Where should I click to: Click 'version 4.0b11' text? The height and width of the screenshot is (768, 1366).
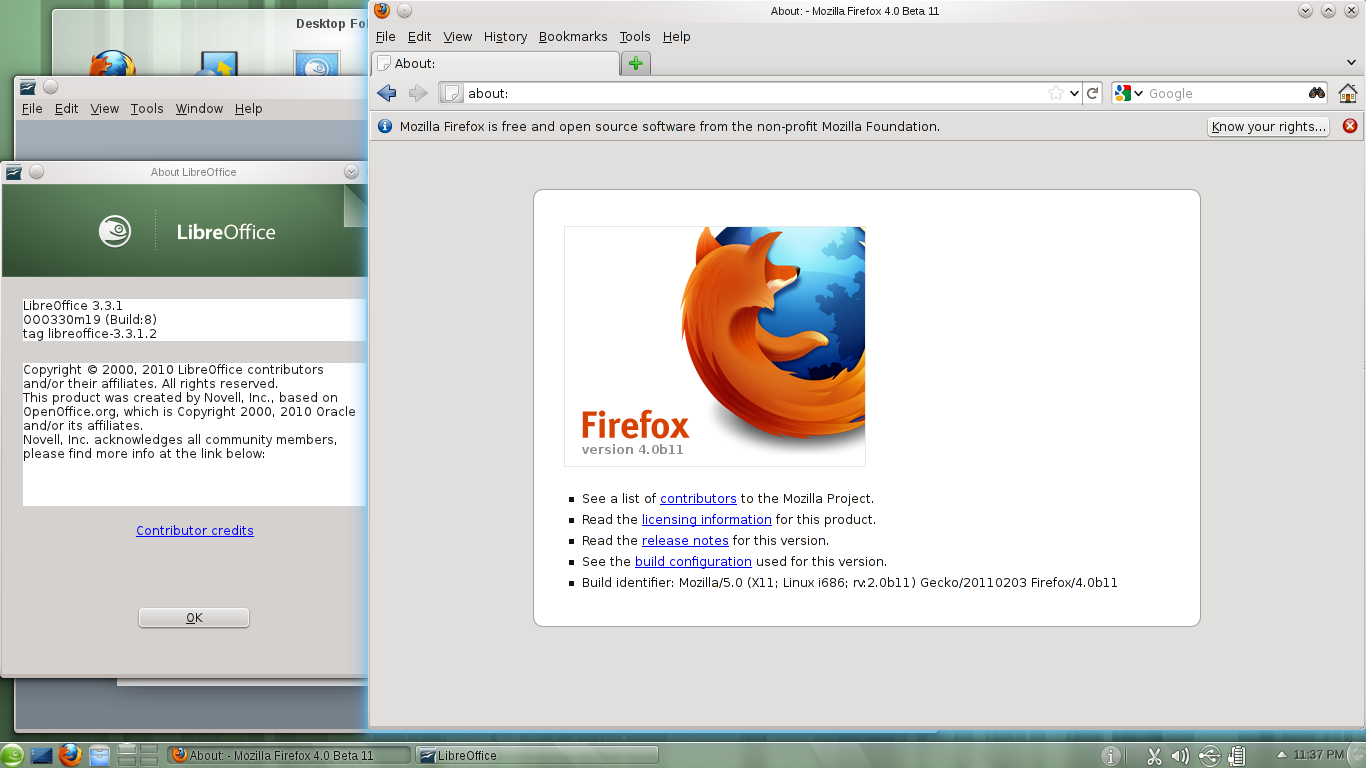(x=632, y=450)
